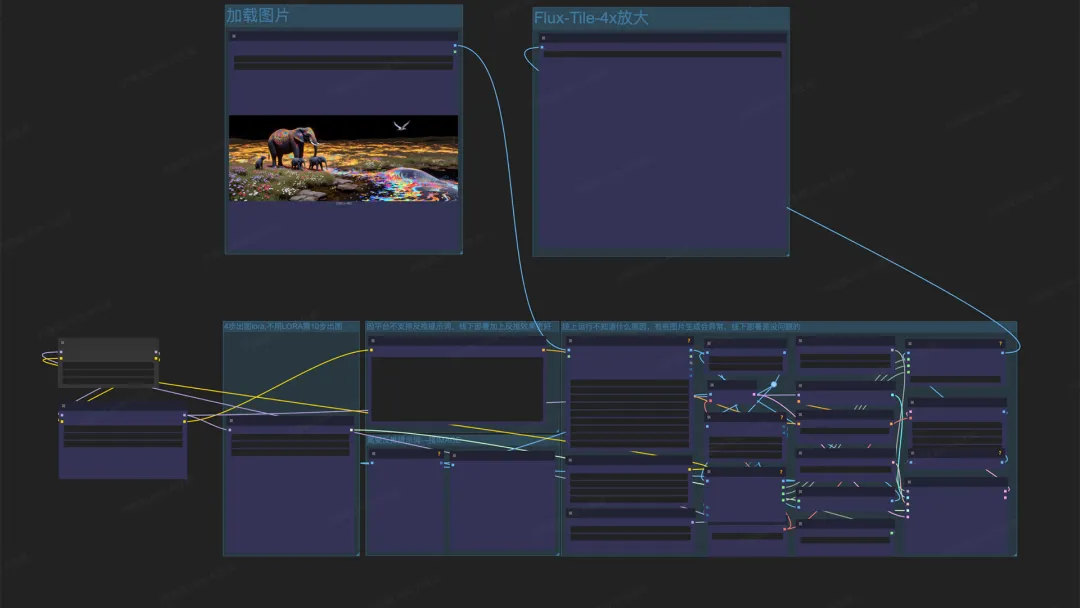Select the Flux-Tile-4x放大 group title

coord(591,18)
